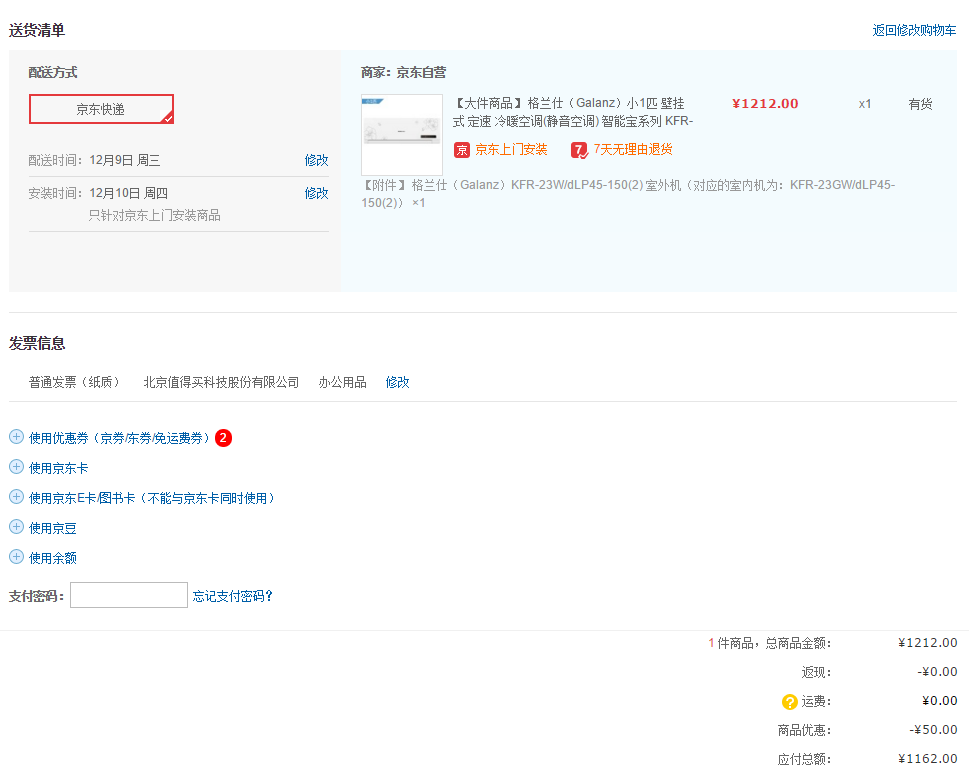969x775 pixels.
Task: Open 使用京东卡 text link
Action: [59, 468]
